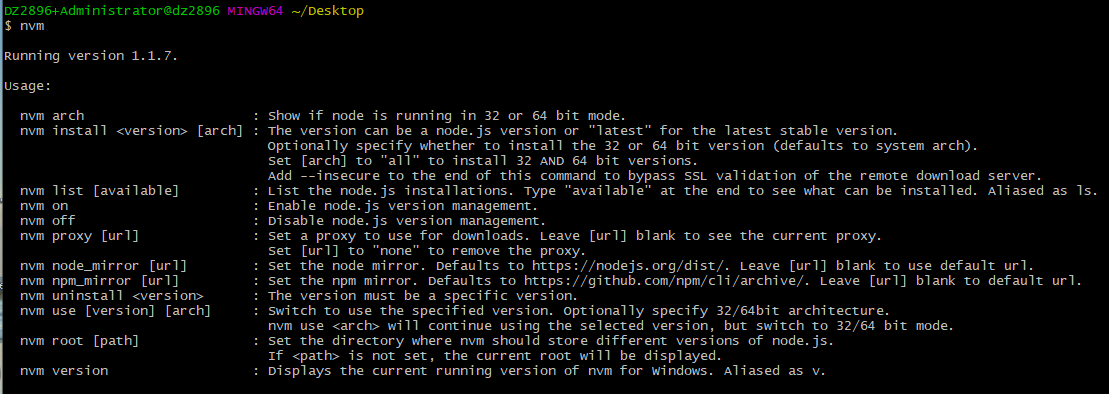
Task: Click the "nvm node_mirror [url]" command text
Action: [x=103, y=266]
